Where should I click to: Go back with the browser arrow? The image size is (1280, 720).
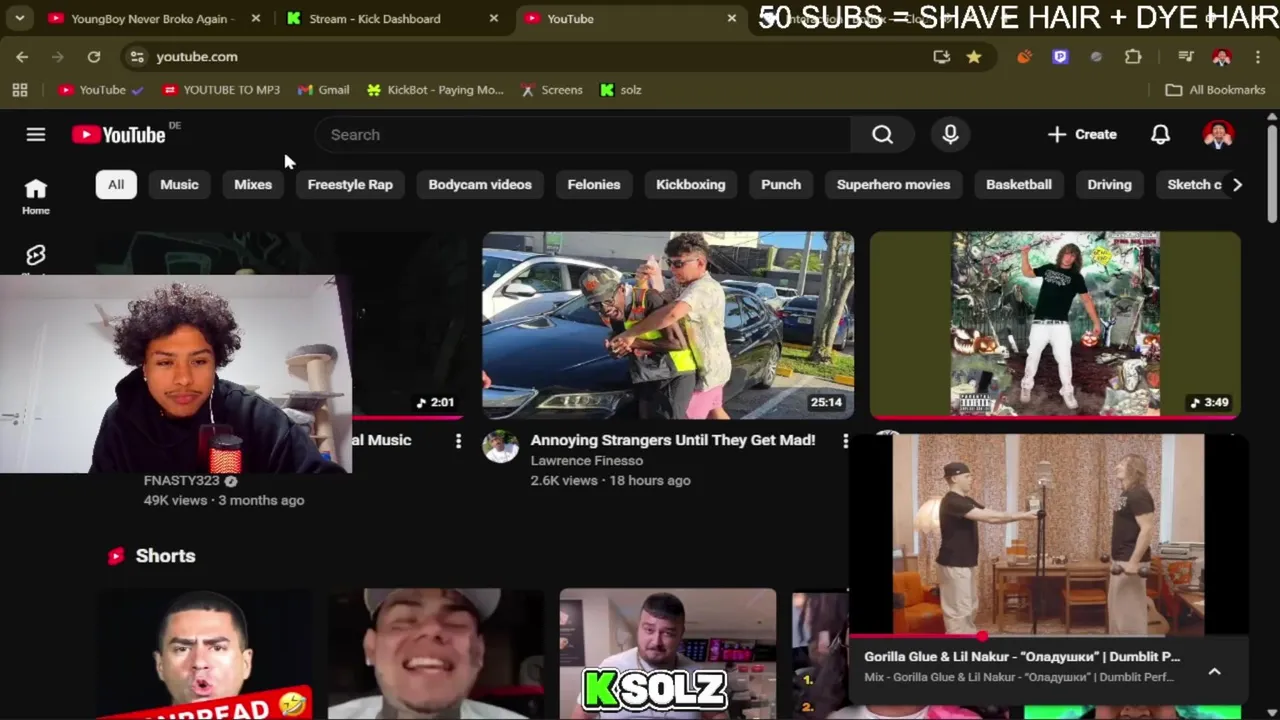22,57
